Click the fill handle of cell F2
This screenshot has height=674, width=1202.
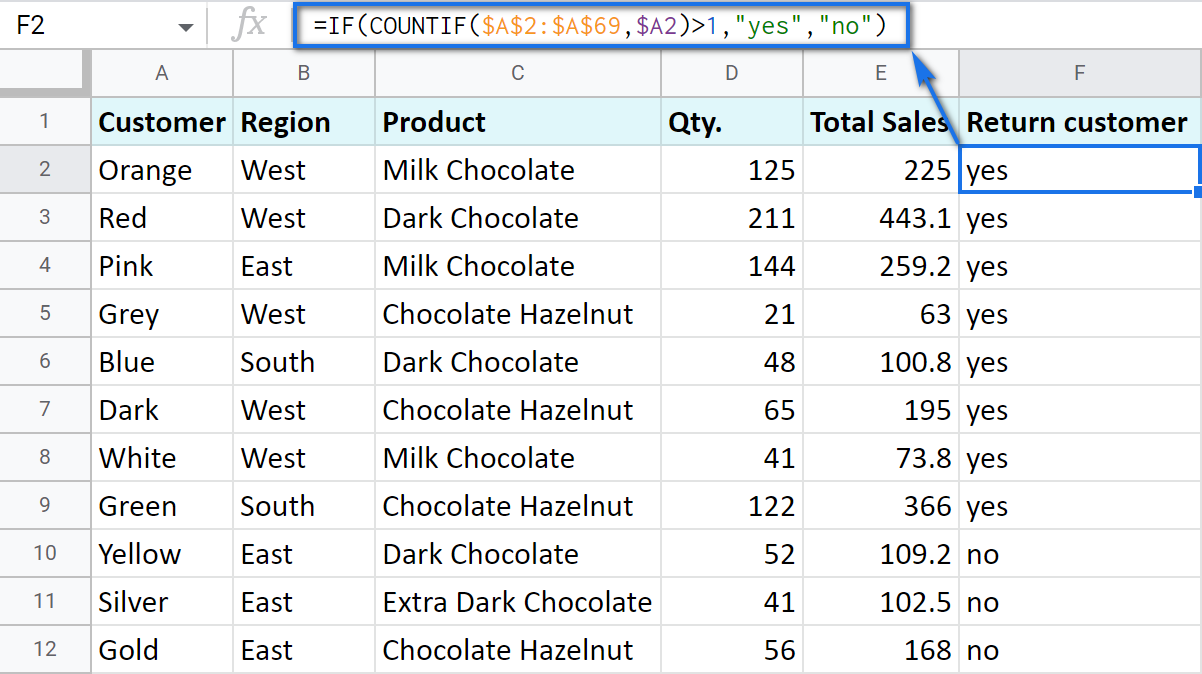(1196, 192)
